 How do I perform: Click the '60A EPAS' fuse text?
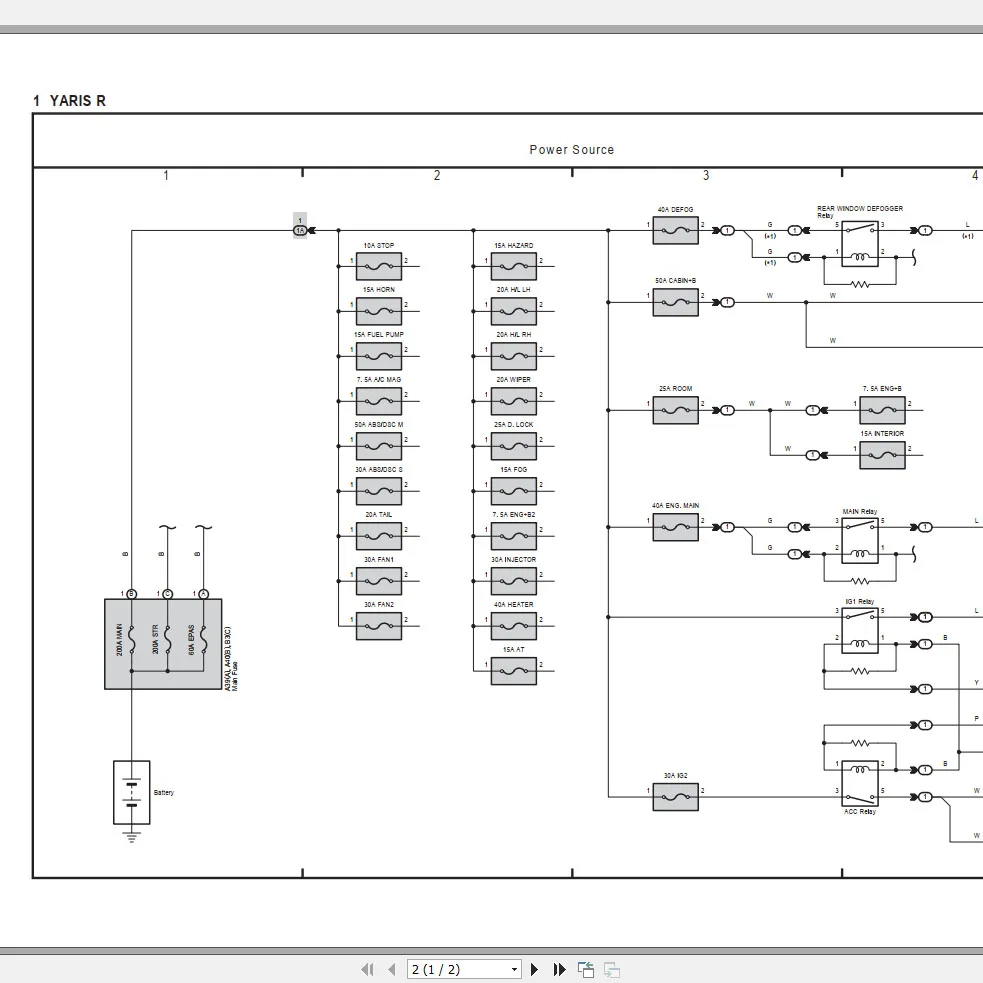[192, 640]
